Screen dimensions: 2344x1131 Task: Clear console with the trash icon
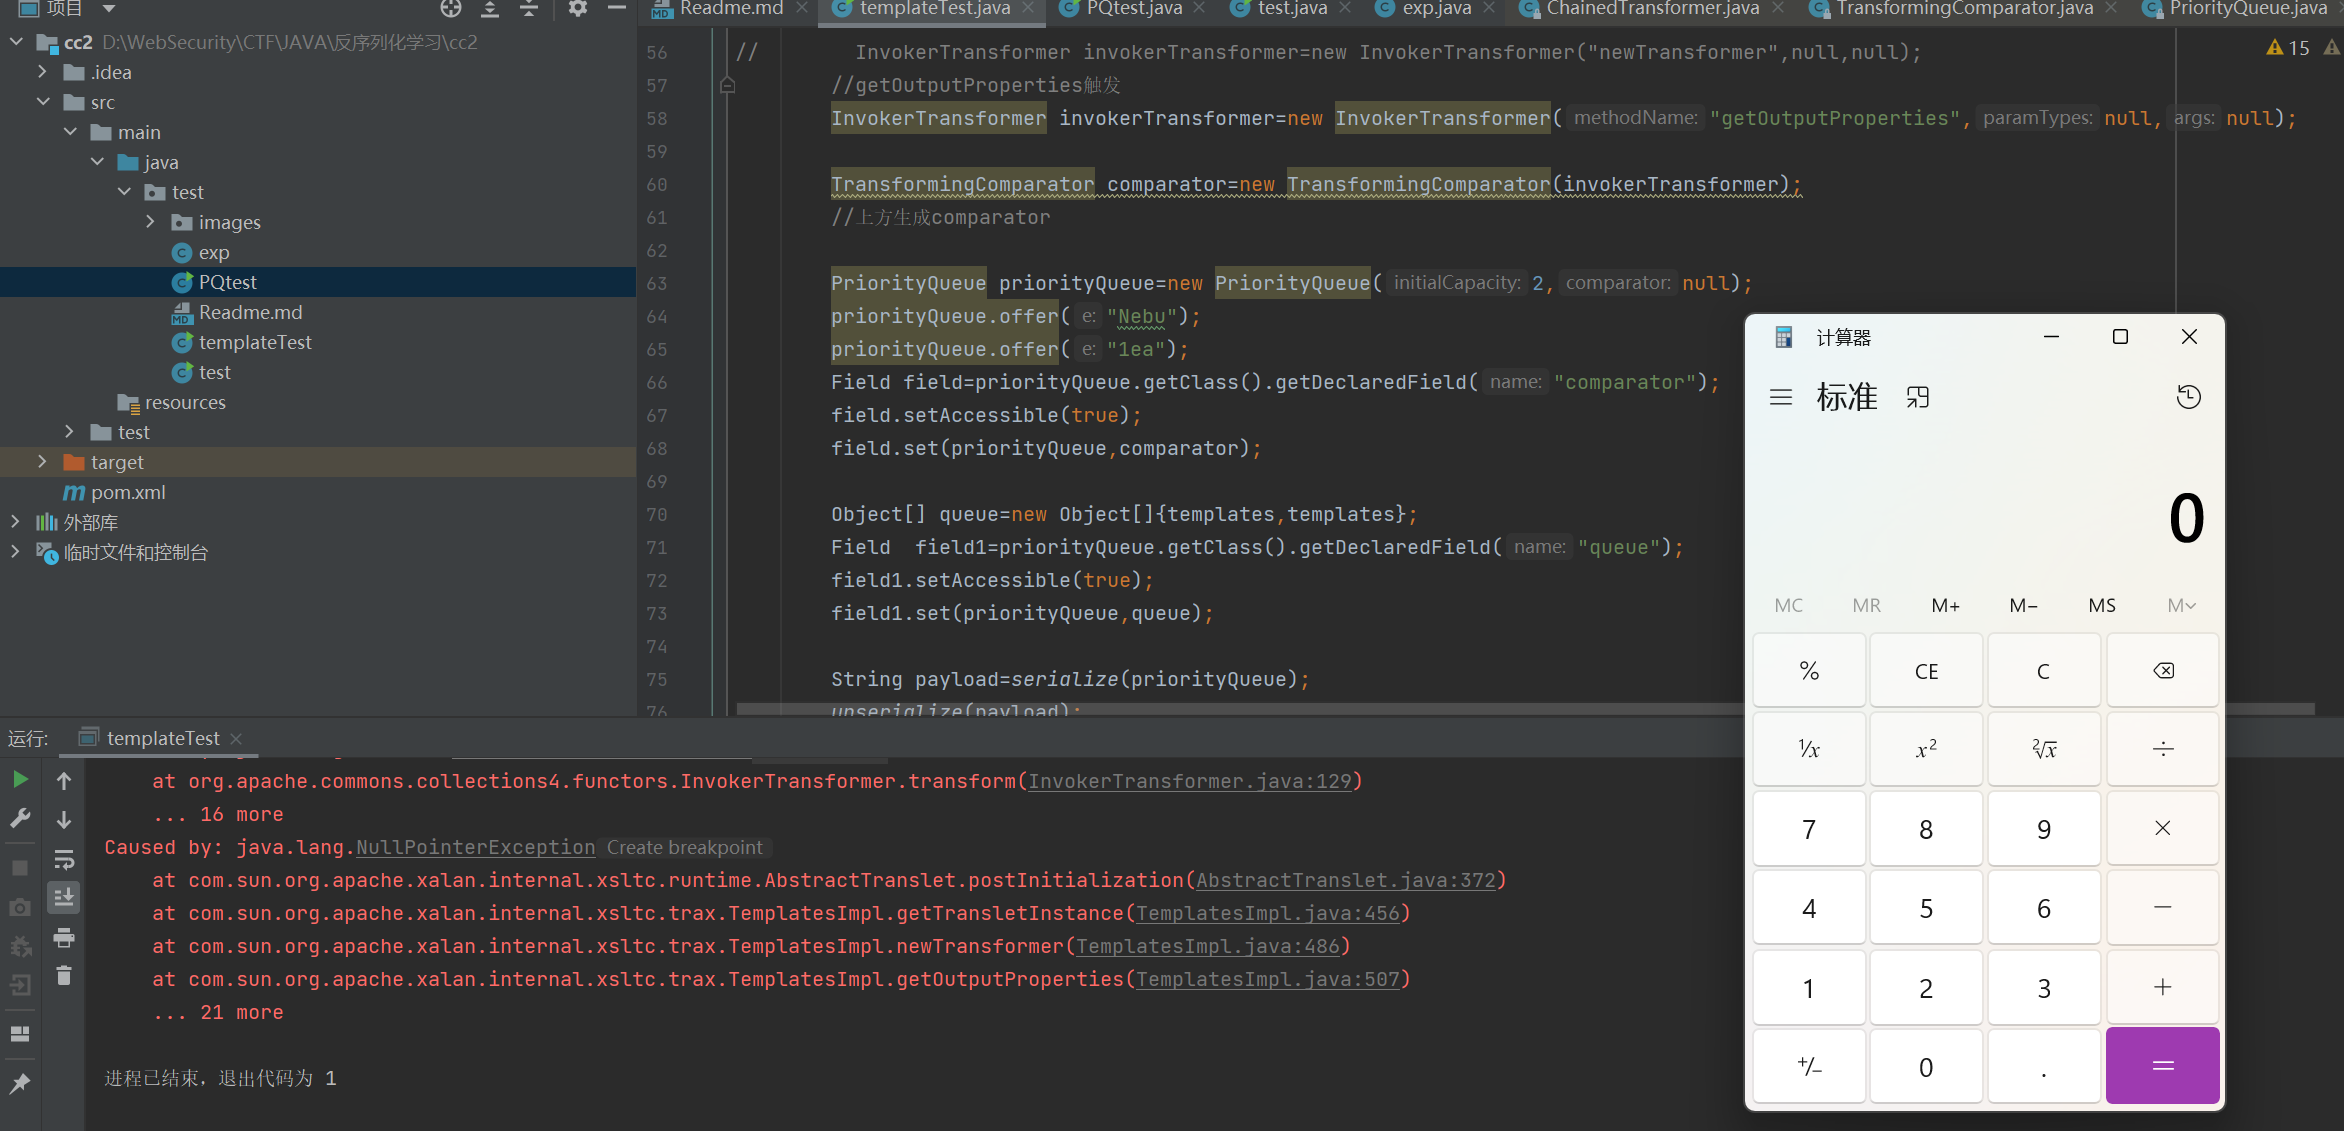[64, 976]
